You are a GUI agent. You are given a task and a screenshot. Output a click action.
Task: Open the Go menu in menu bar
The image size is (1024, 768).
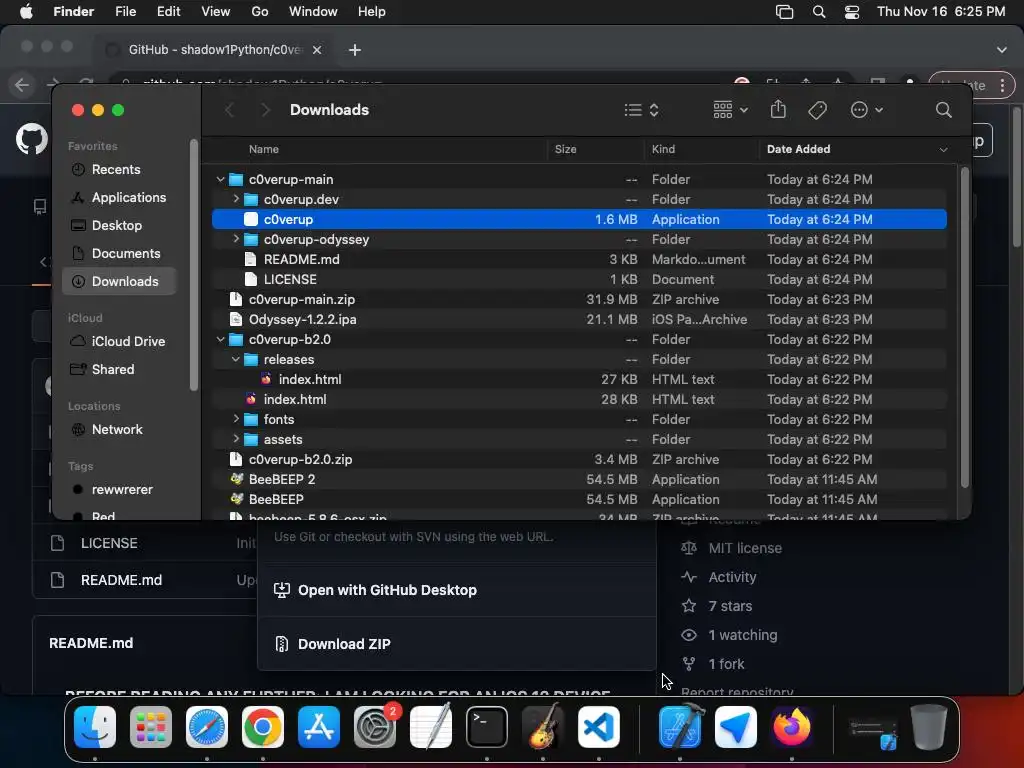pos(260,12)
